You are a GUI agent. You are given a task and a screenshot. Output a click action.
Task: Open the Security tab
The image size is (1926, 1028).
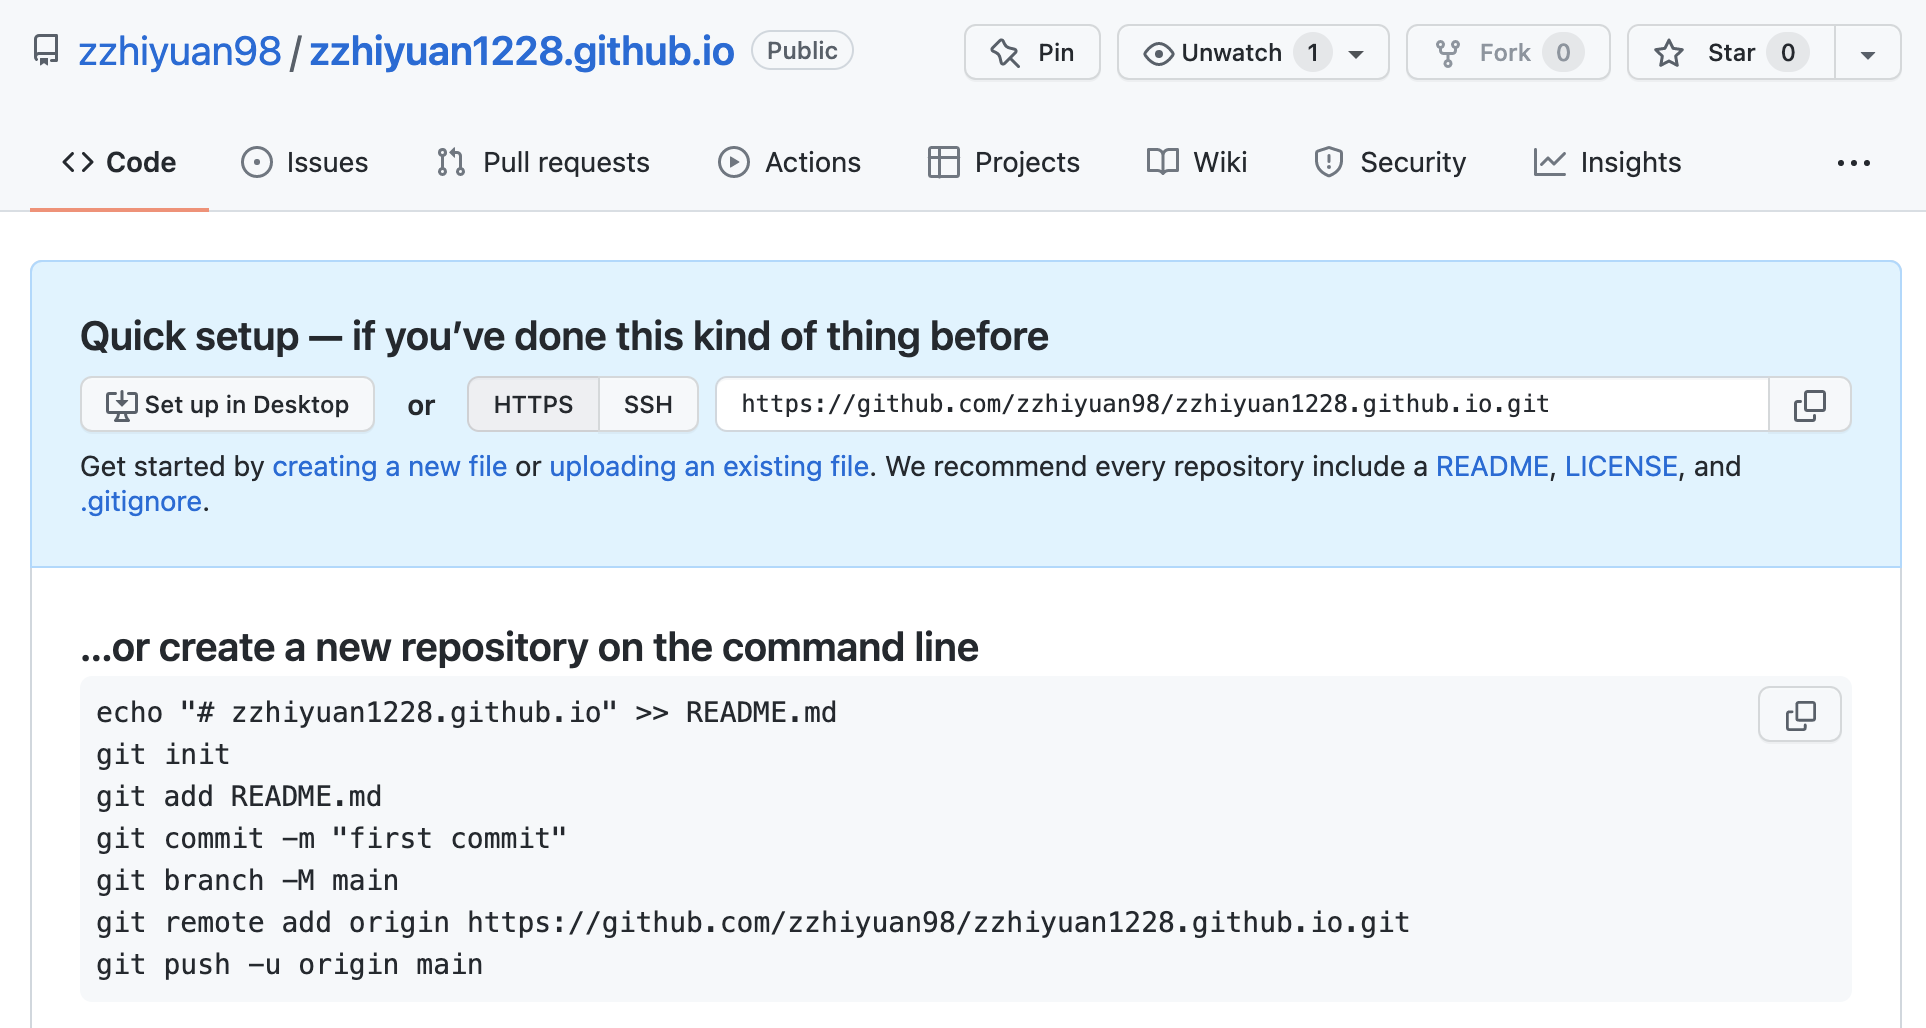pos(1390,162)
